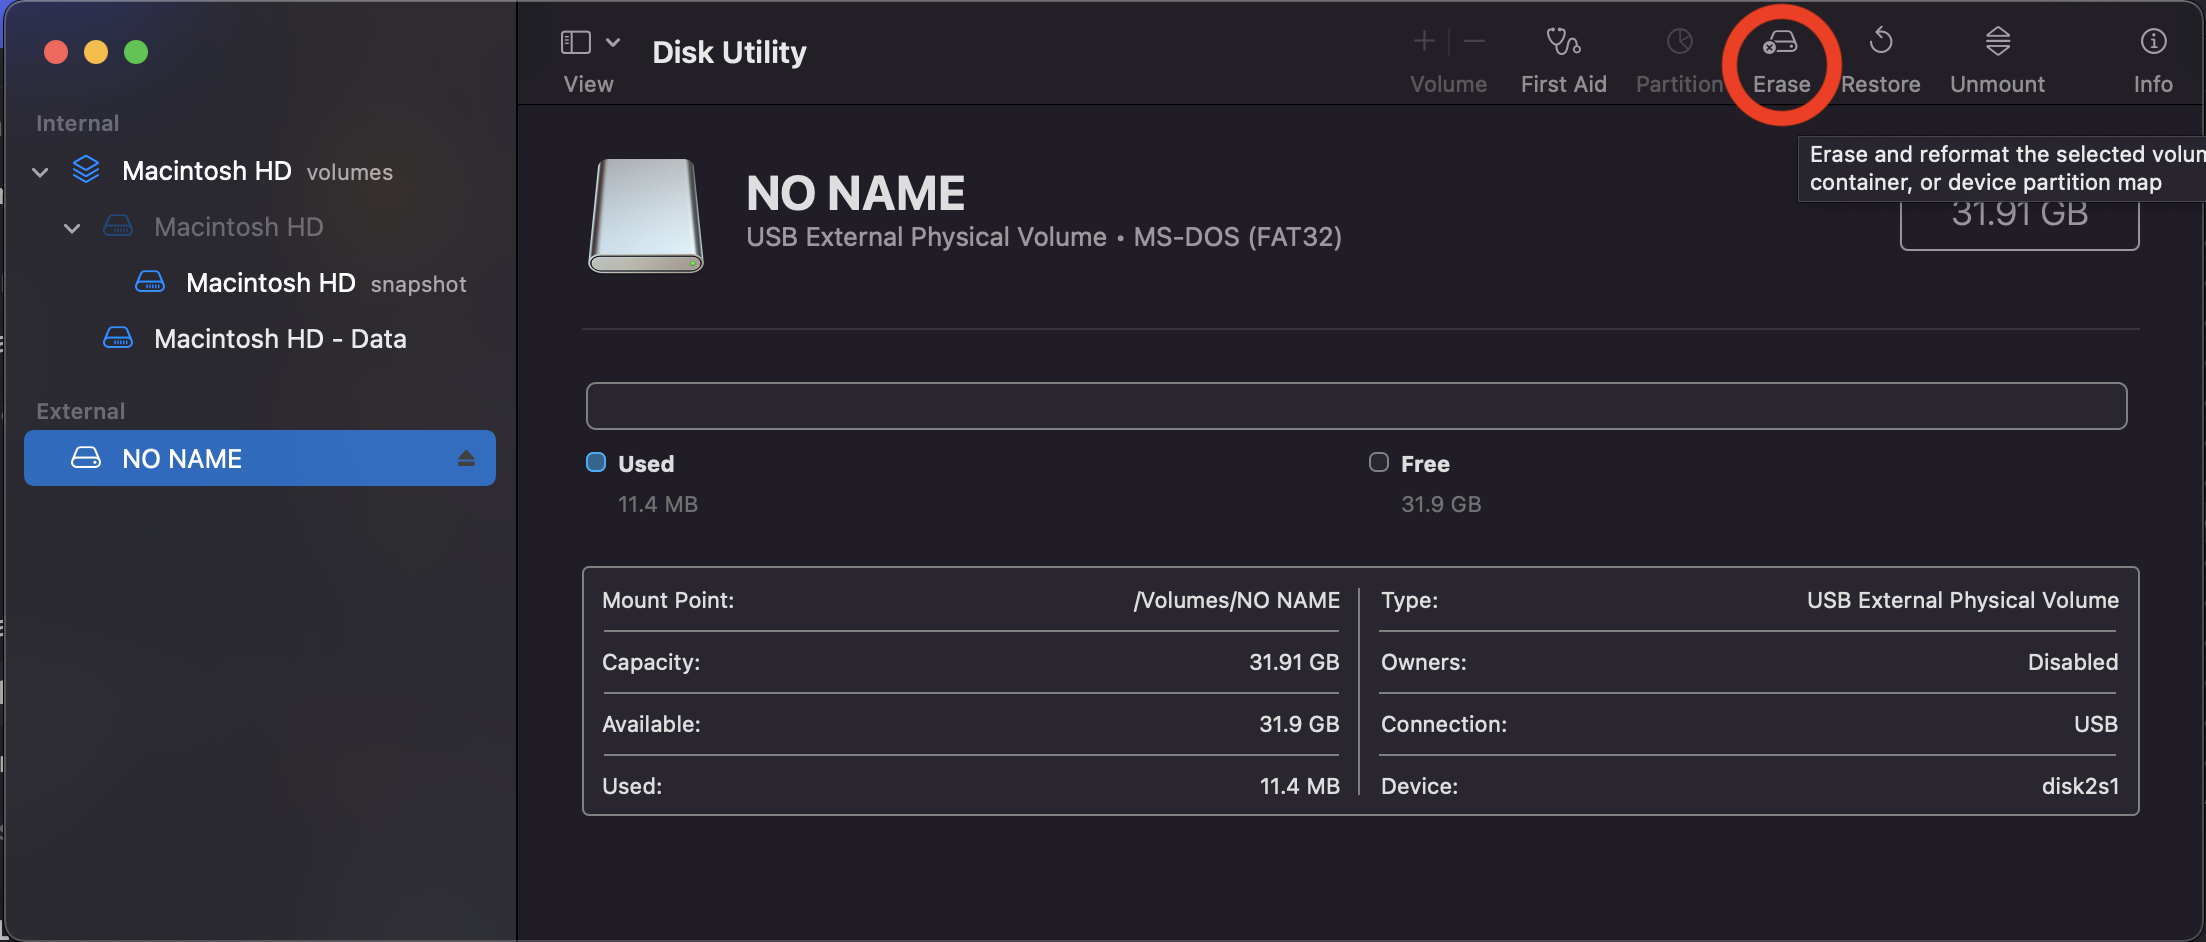The height and width of the screenshot is (942, 2206).
Task: Click the greyed Macintosh HD disk icon
Action: tap(118, 226)
